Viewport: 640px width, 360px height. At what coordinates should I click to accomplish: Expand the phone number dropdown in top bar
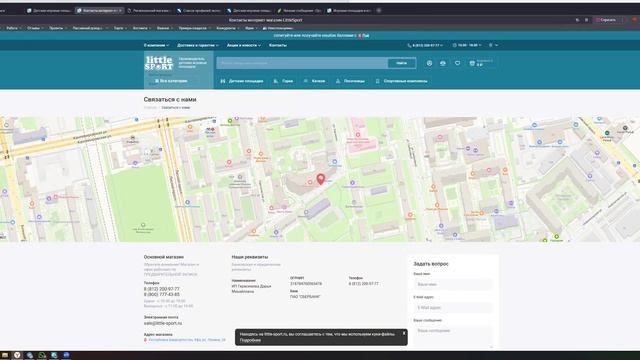(x=425, y=45)
